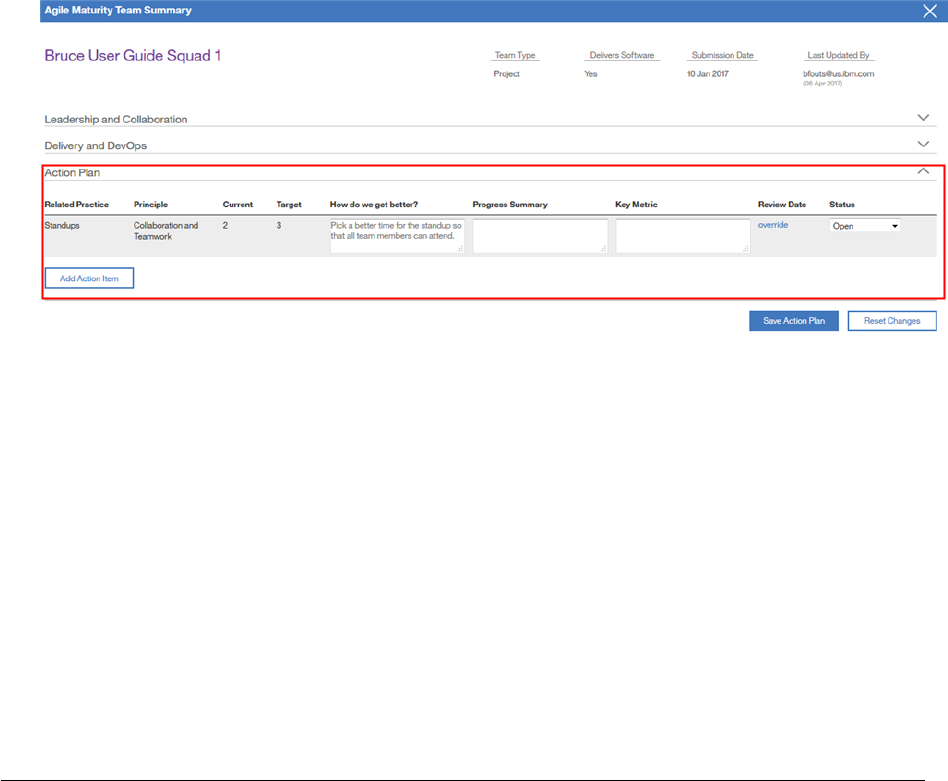
Task: Click the target value 3 in Standups row
Action: [279, 225]
